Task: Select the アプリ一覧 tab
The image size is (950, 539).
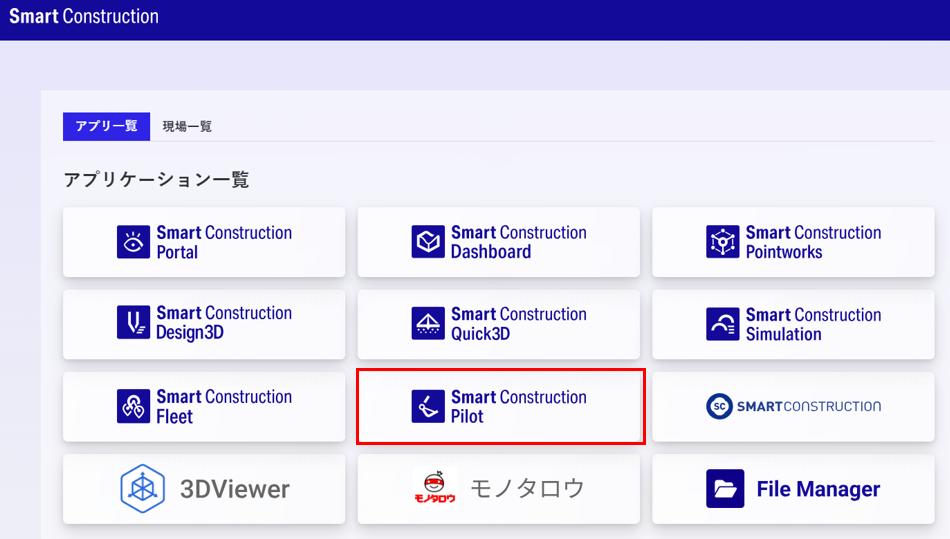Action: coord(107,127)
